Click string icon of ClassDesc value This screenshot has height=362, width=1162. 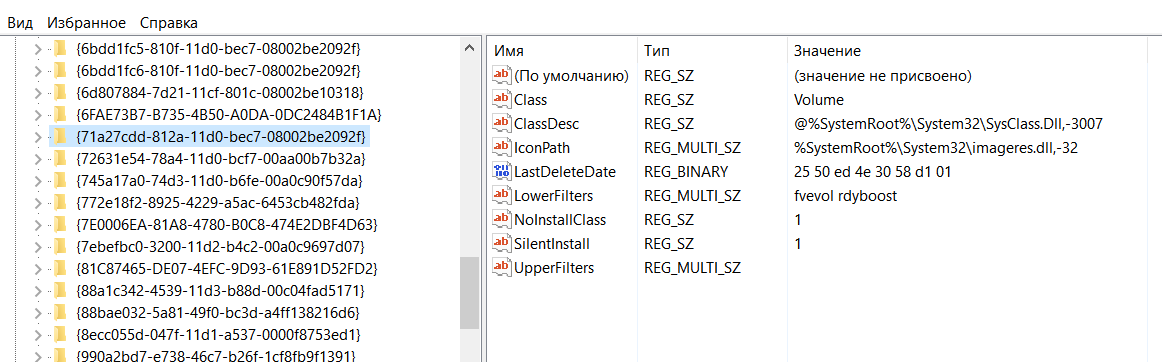coord(502,123)
